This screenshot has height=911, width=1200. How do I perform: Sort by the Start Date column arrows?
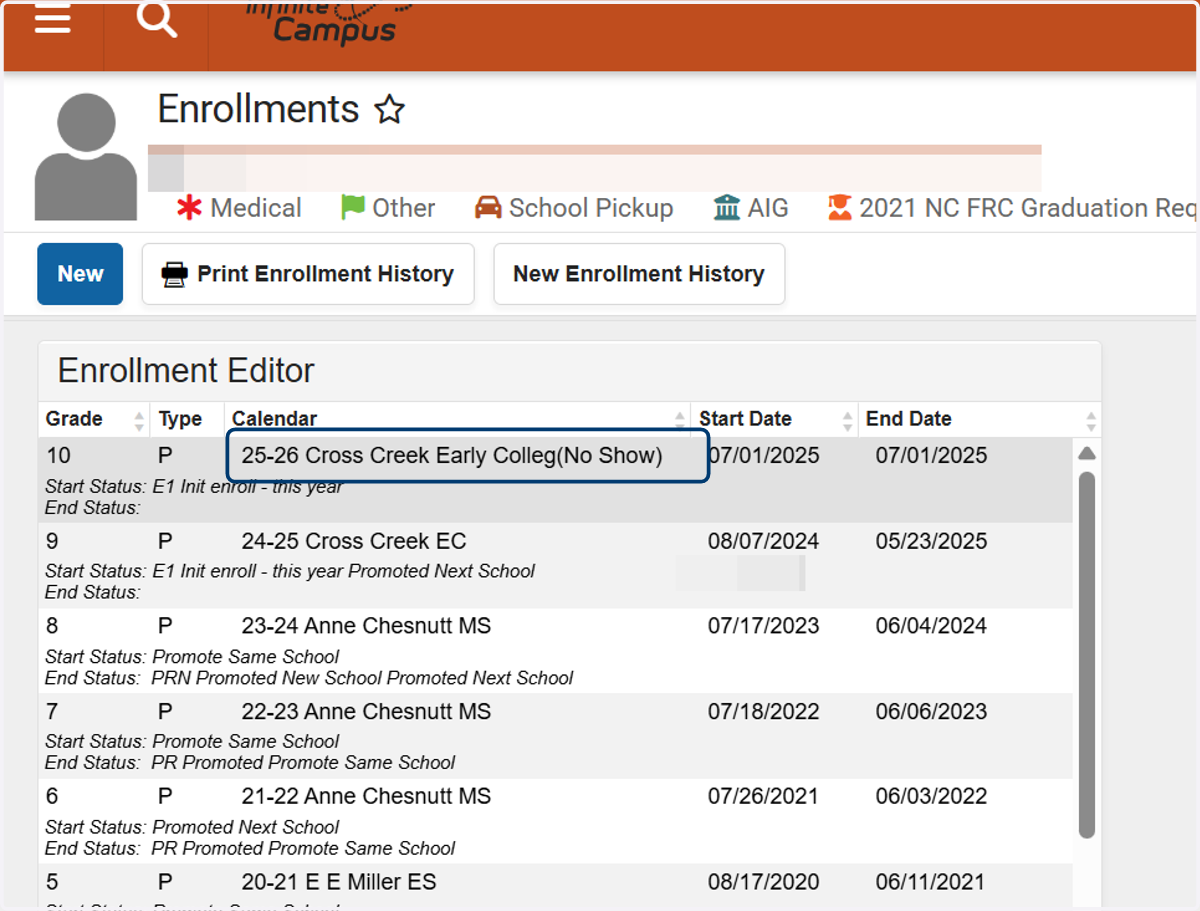tap(848, 420)
